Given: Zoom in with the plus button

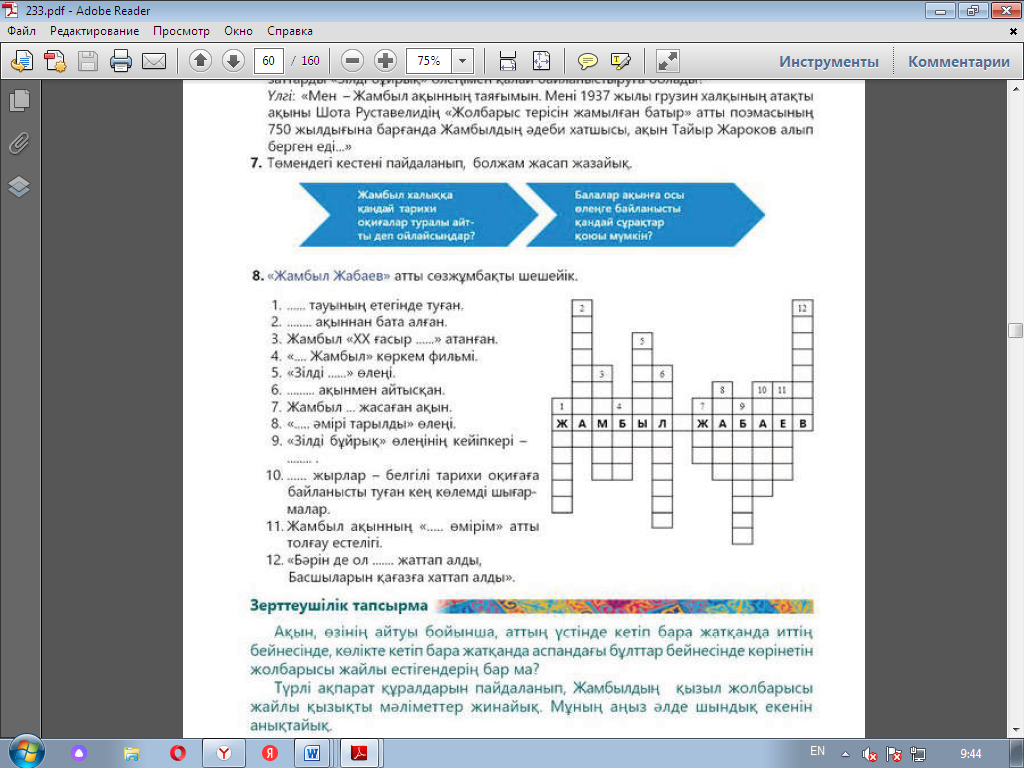Looking at the screenshot, I should click(385, 61).
